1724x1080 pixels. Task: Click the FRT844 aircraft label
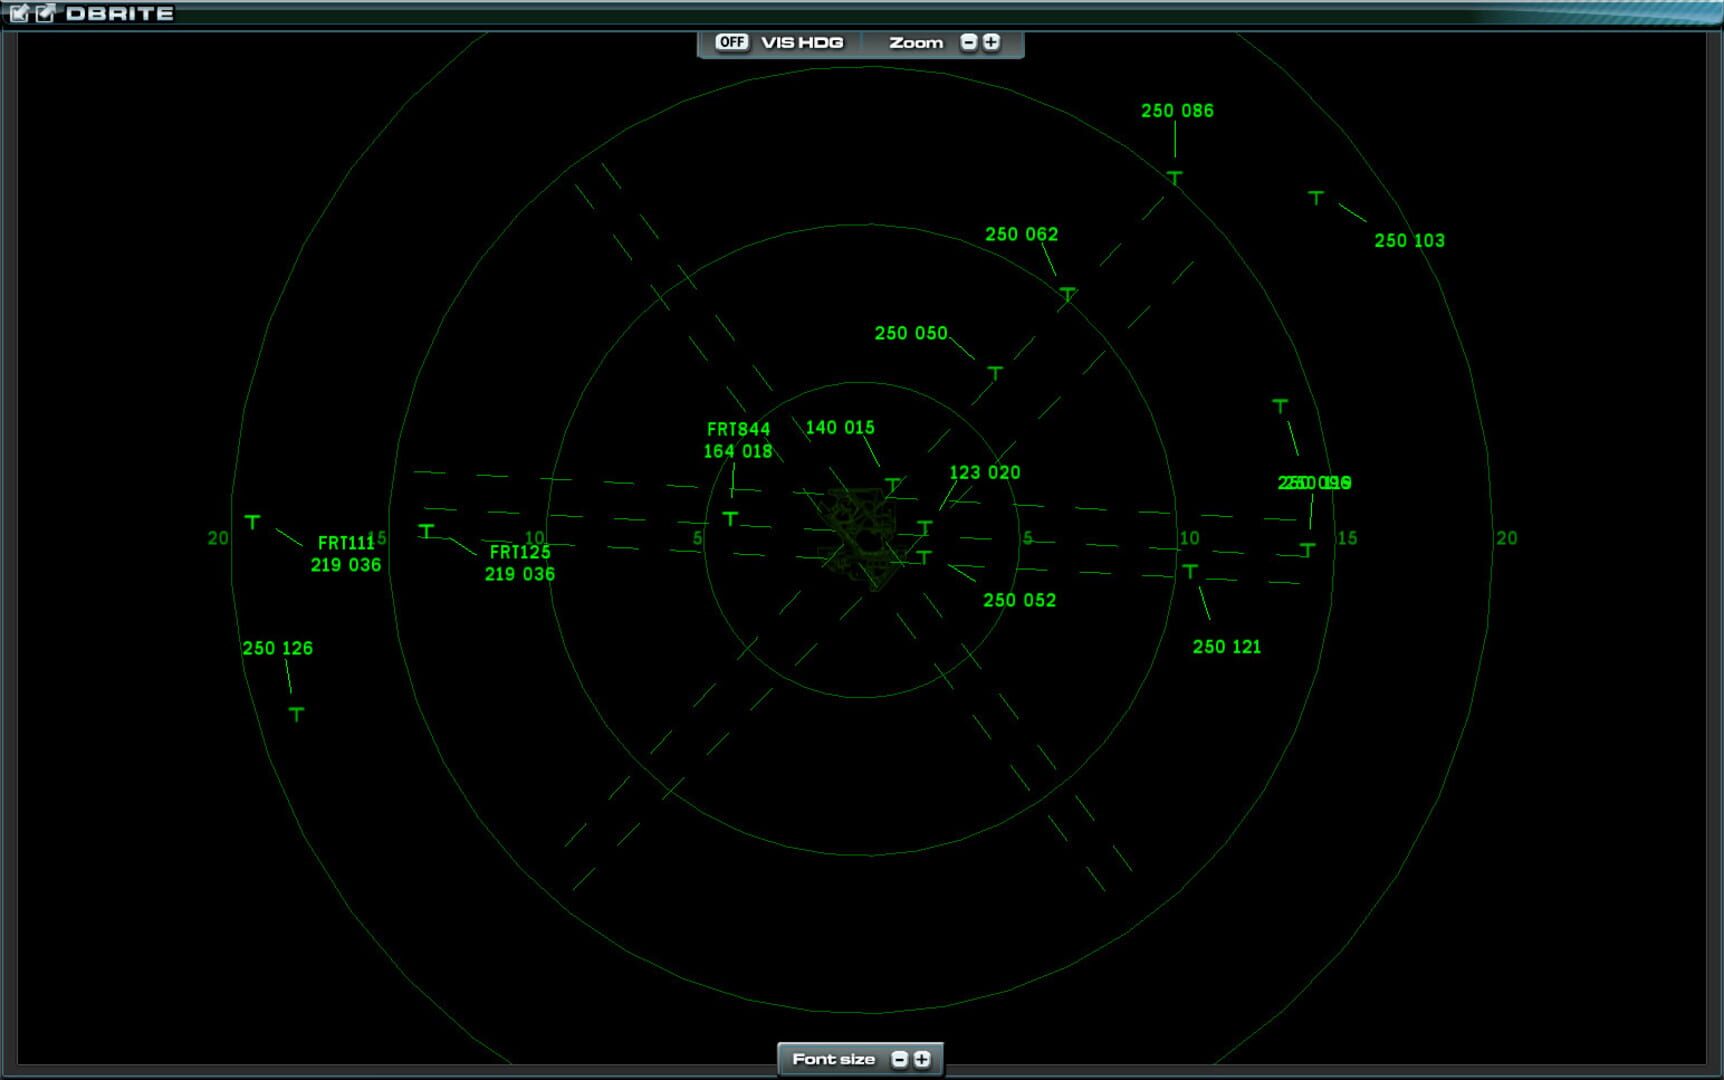coord(737,440)
